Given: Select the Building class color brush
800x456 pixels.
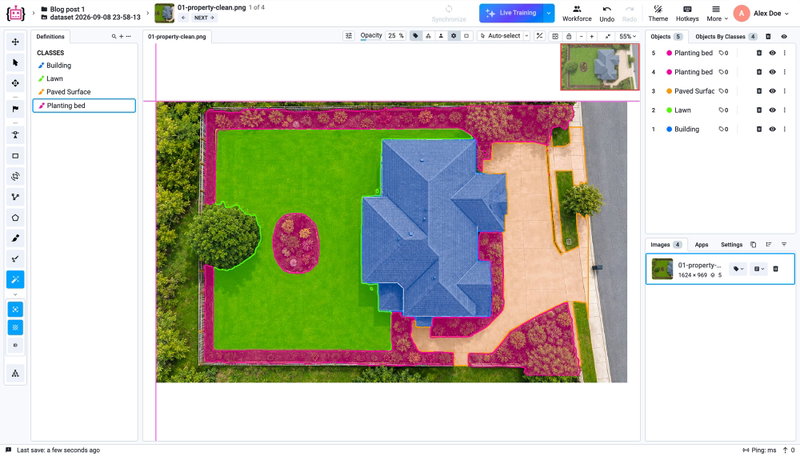Looking at the screenshot, I should 41,65.
